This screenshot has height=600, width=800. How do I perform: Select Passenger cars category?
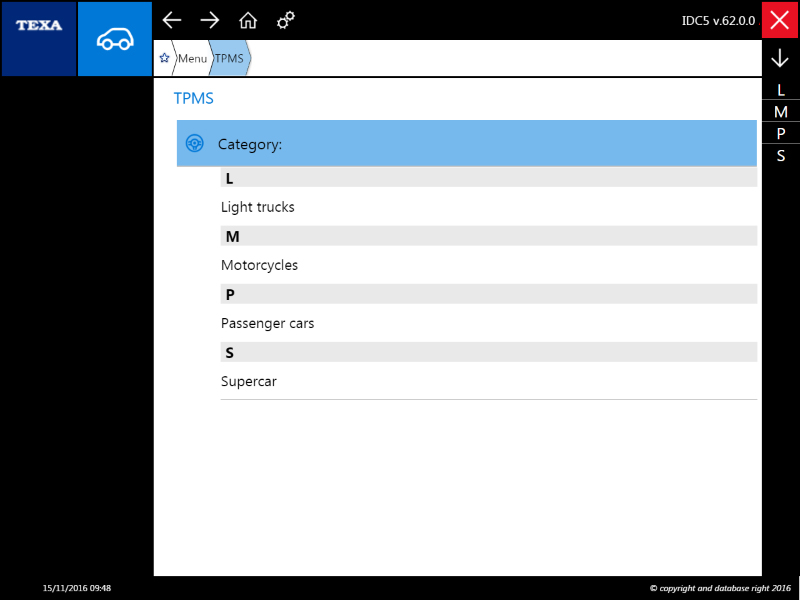pyautogui.click(x=268, y=323)
